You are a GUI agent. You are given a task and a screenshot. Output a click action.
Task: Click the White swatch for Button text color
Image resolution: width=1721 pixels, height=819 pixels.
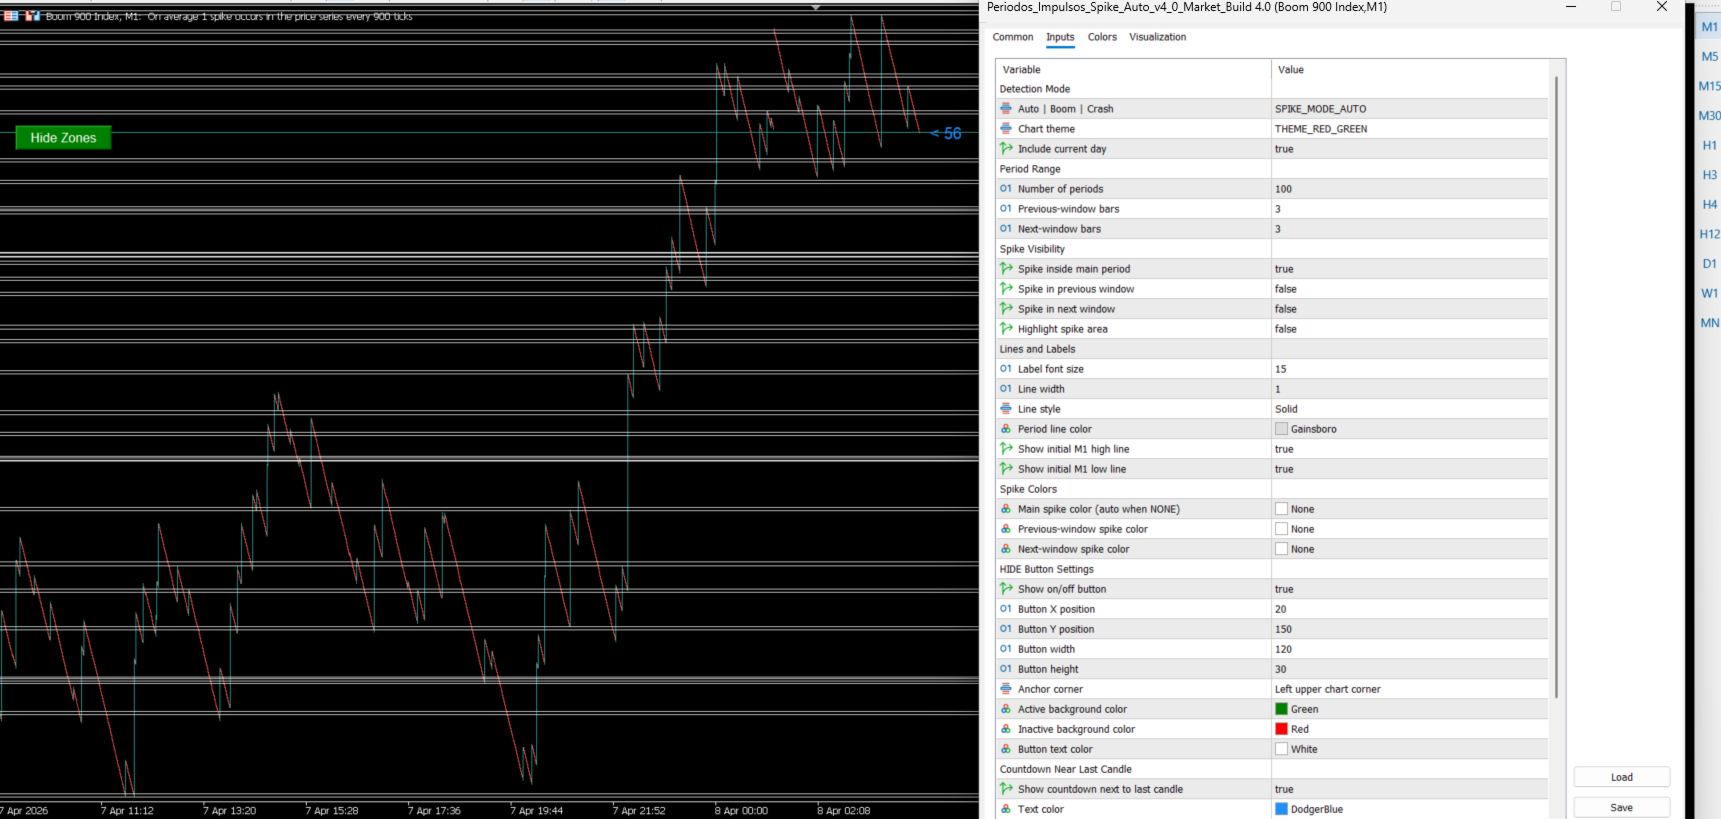(1281, 749)
